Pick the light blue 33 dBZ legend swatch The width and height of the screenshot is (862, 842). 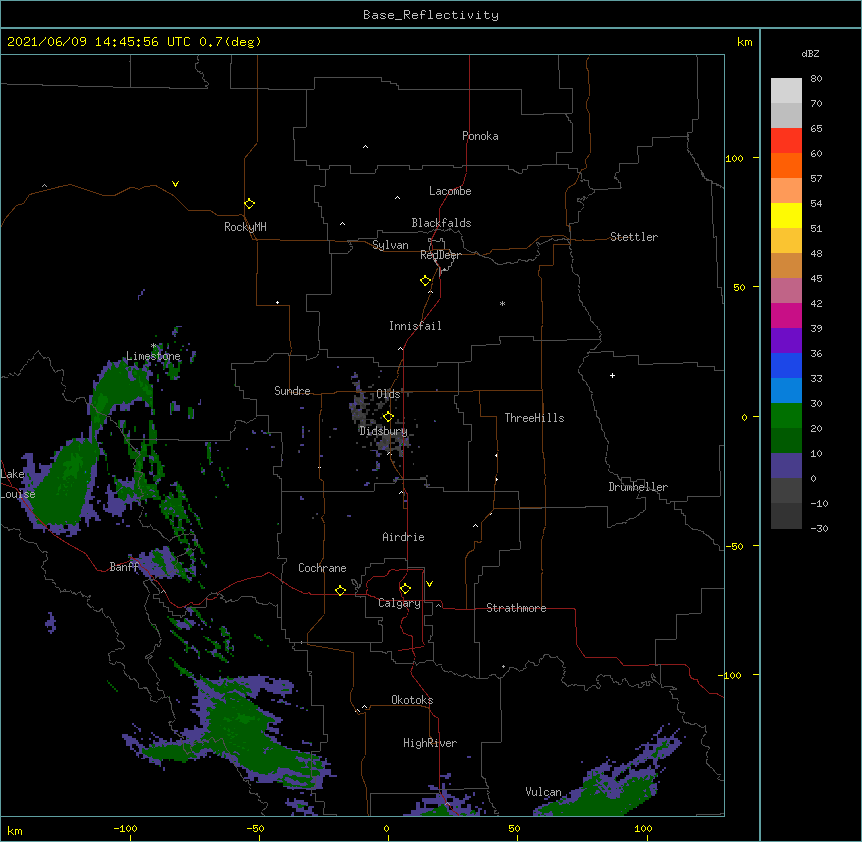click(x=786, y=391)
